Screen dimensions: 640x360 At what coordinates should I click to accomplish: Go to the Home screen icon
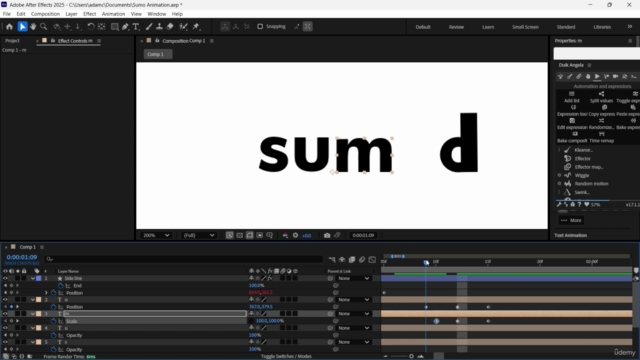tap(9, 27)
